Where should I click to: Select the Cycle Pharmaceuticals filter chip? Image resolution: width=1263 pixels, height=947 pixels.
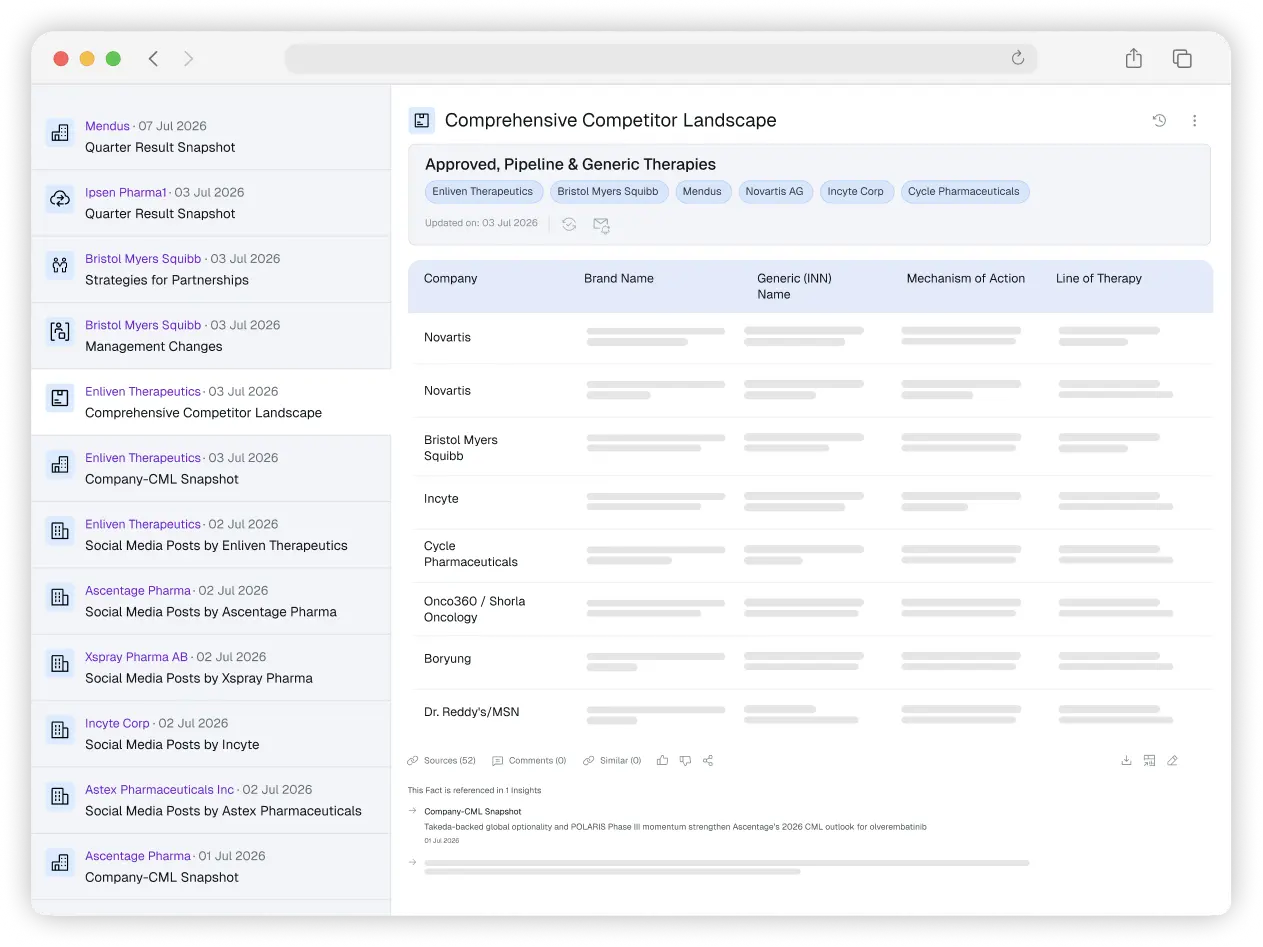(964, 192)
